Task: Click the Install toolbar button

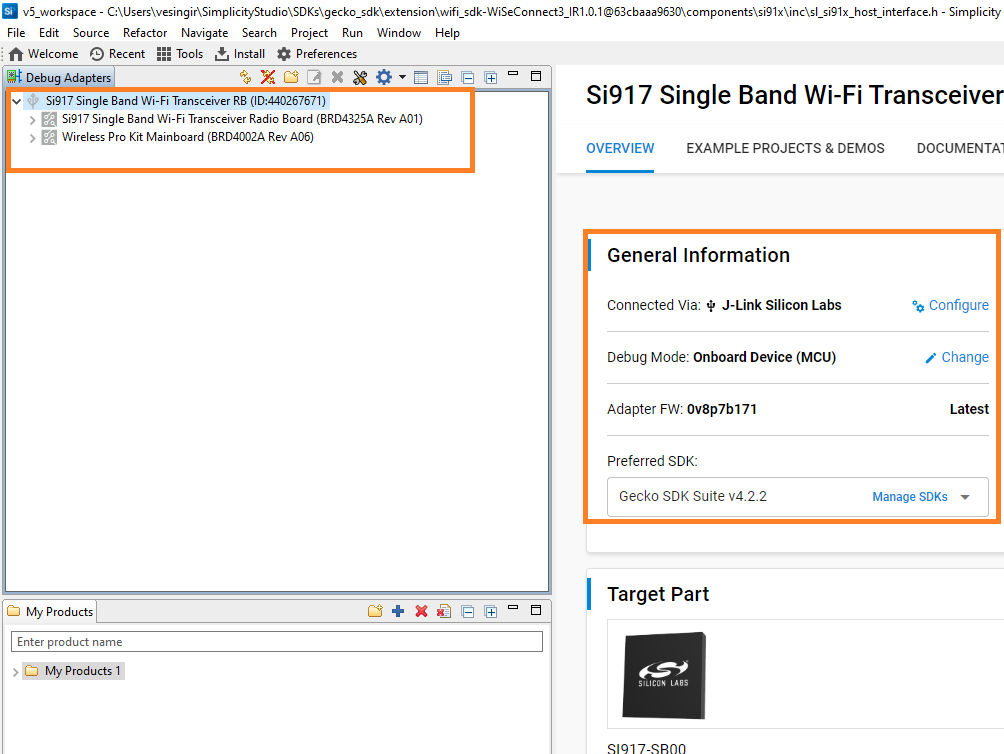Action: tap(240, 54)
